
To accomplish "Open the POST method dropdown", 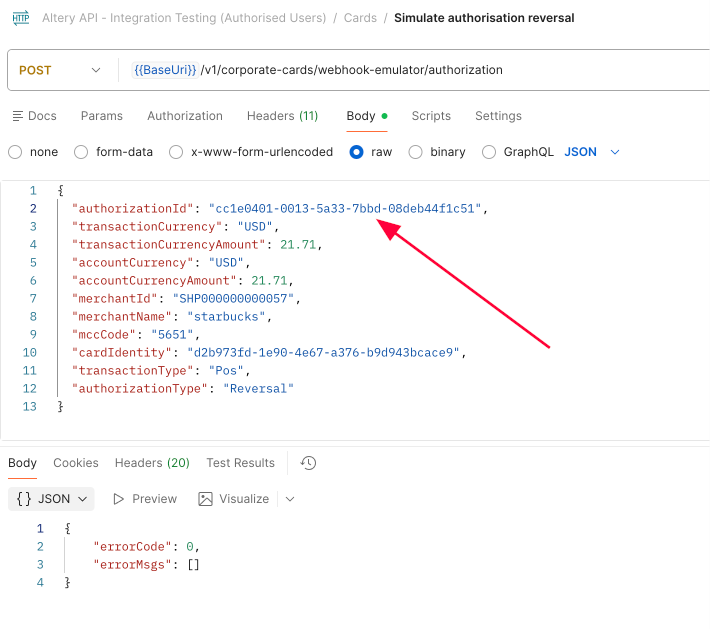I will (x=59, y=70).
